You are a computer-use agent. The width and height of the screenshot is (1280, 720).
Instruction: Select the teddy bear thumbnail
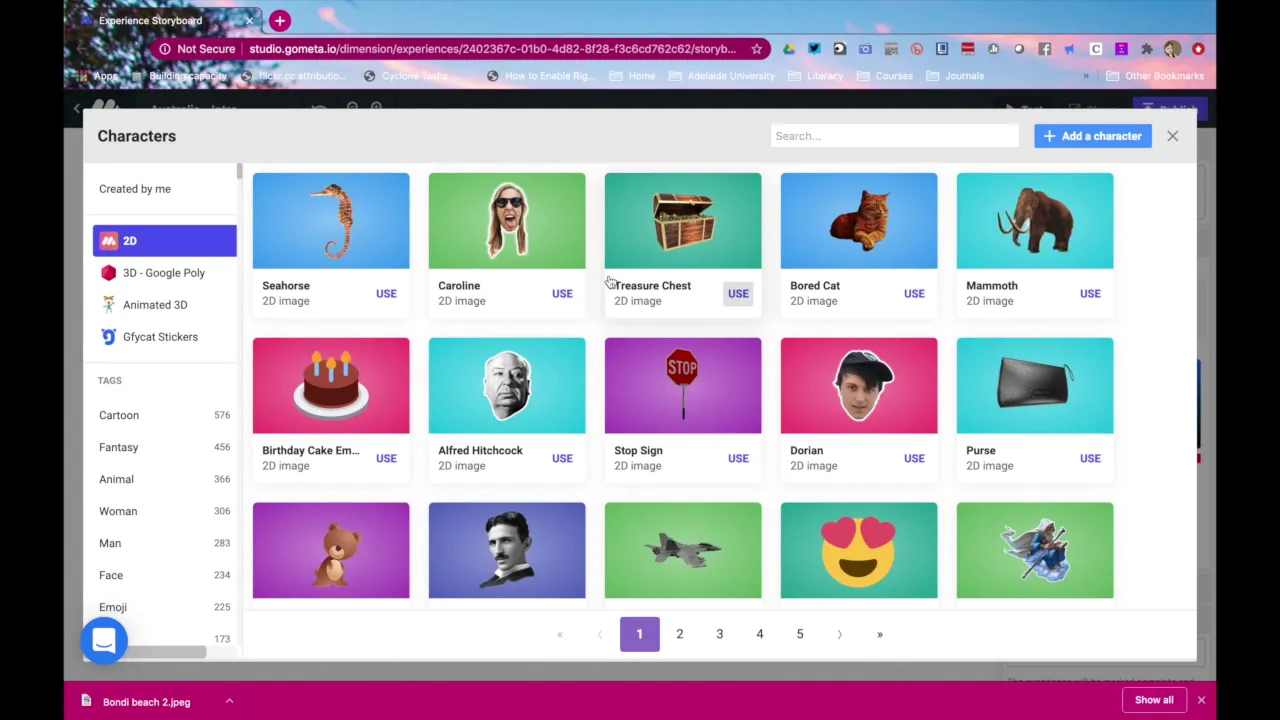point(331,551)
